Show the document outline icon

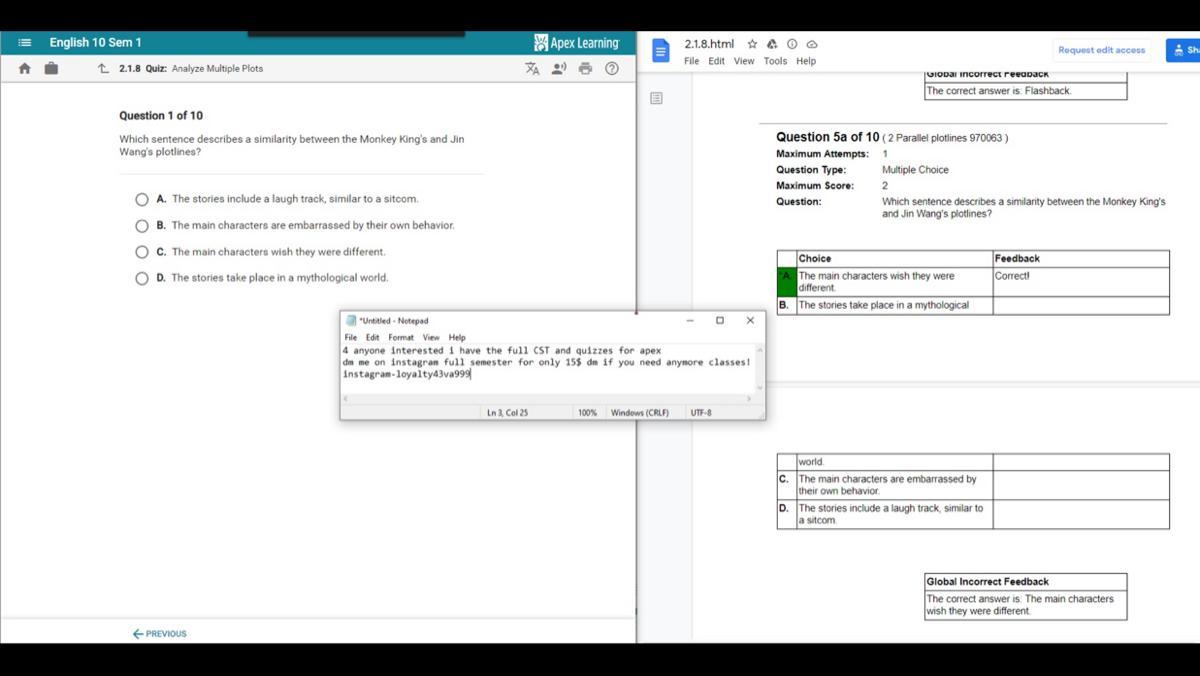[x=656, y=98]
